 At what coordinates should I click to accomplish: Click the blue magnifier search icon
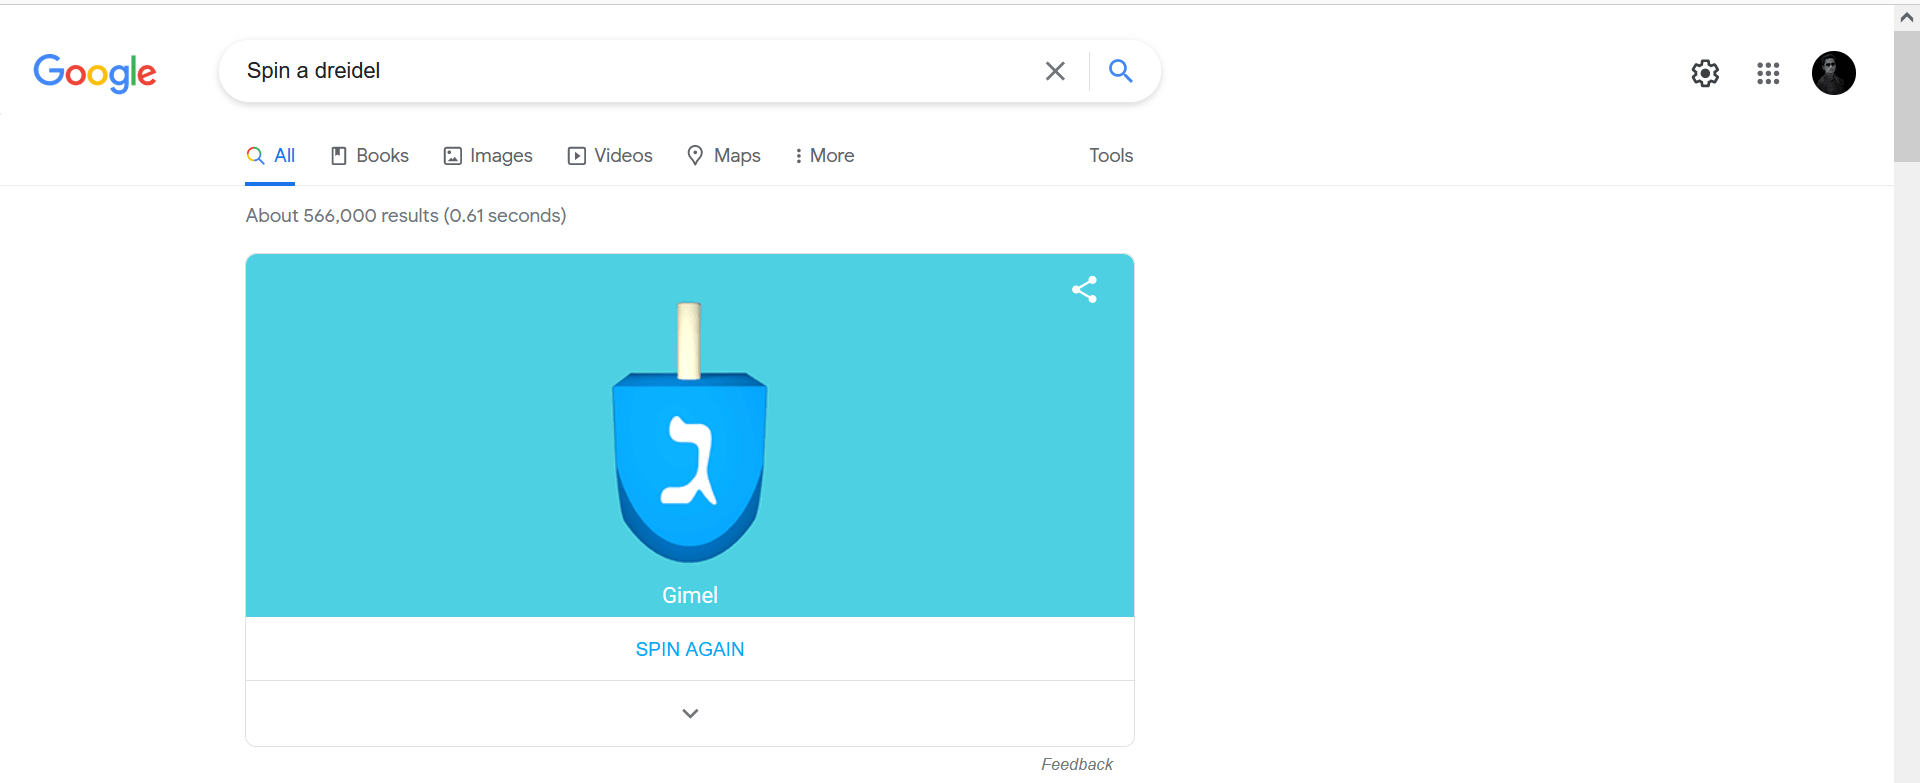tap(1121, 71)
